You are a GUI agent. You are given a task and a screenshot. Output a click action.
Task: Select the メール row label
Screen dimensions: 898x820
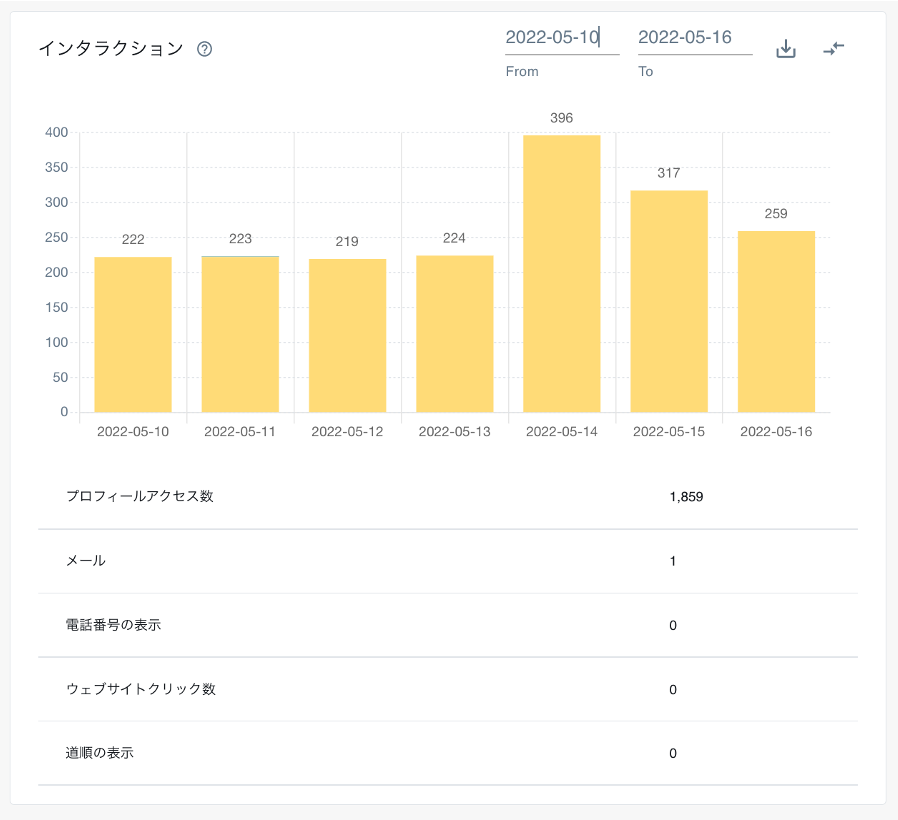coord(86,561)
